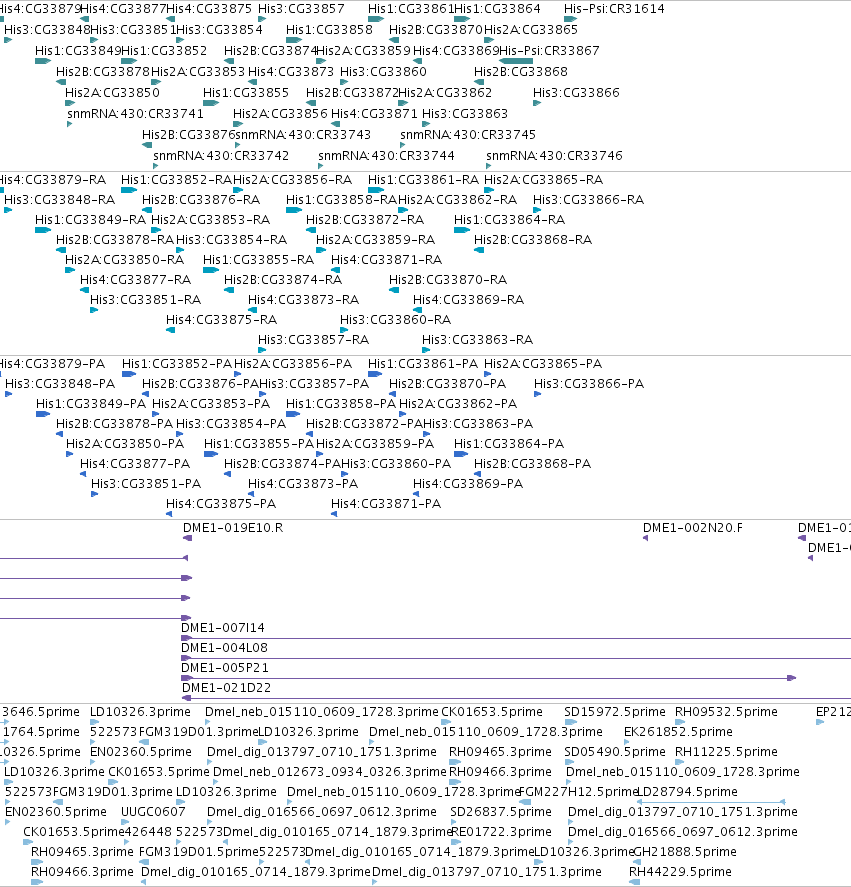Select the LD28794.5prime EST span line

click(x=711, y=802)
